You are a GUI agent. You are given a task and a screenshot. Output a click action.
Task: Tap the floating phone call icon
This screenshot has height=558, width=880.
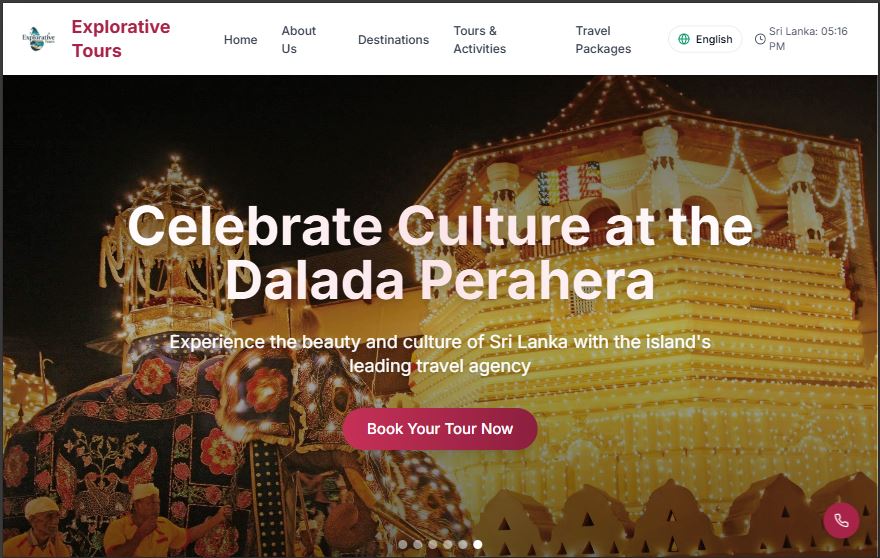(x=841, y=520)
